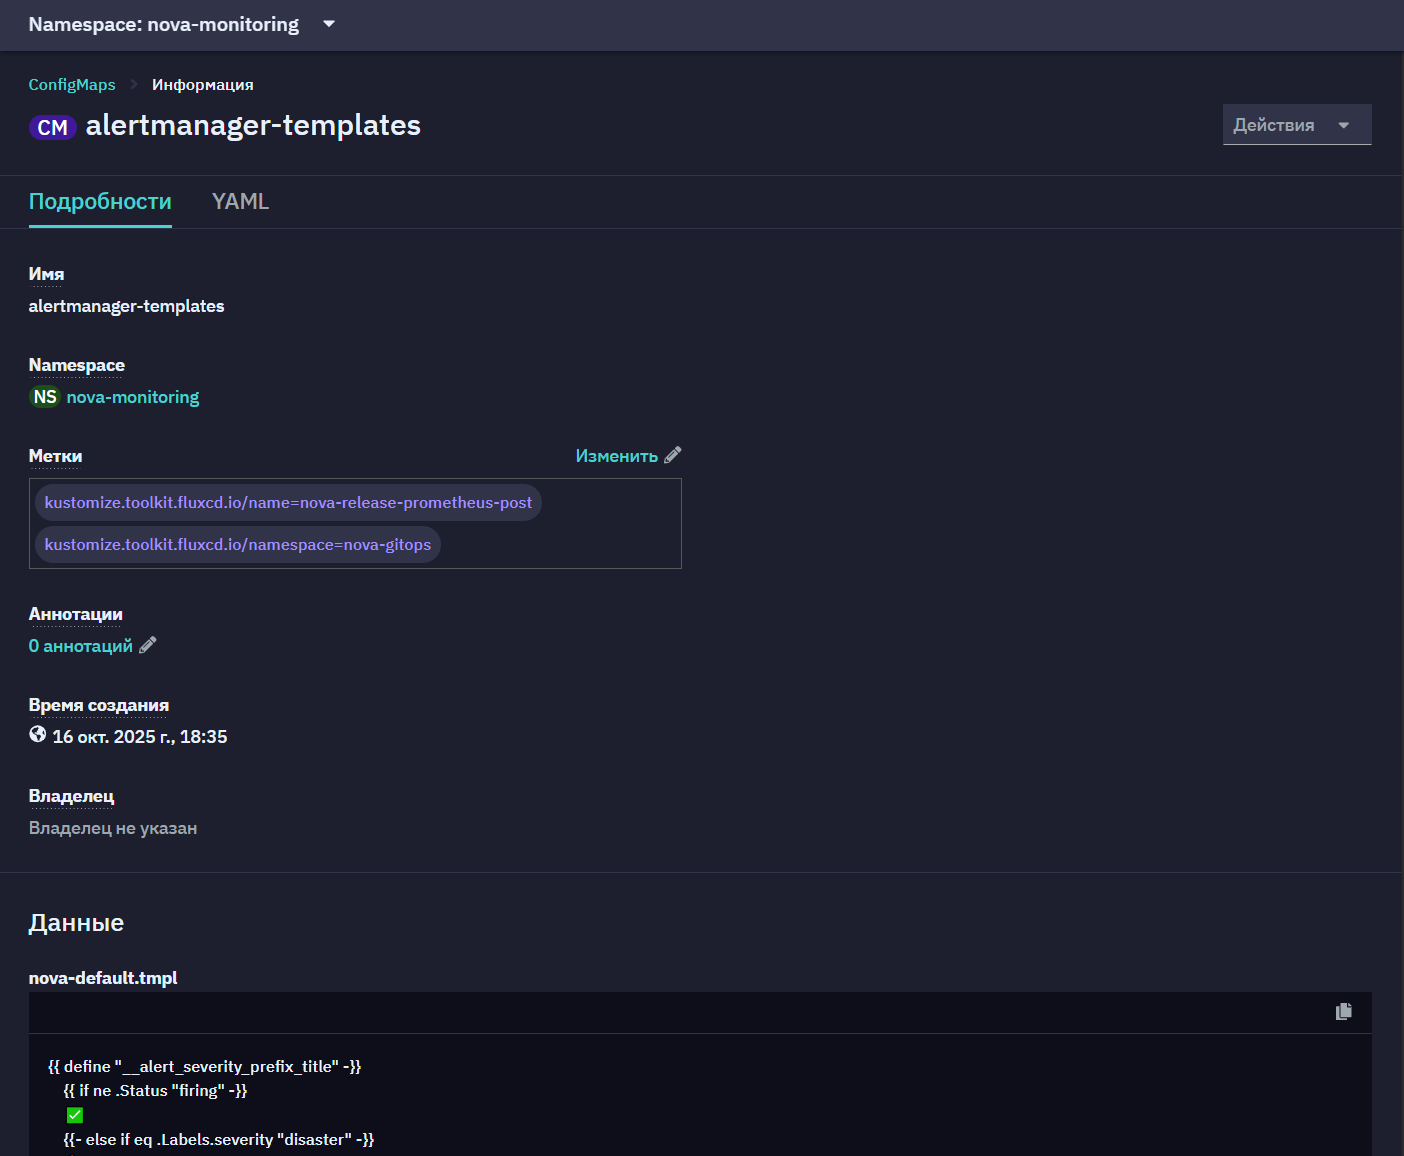Open the nova-monitoring namespace link

click(133, 397)
